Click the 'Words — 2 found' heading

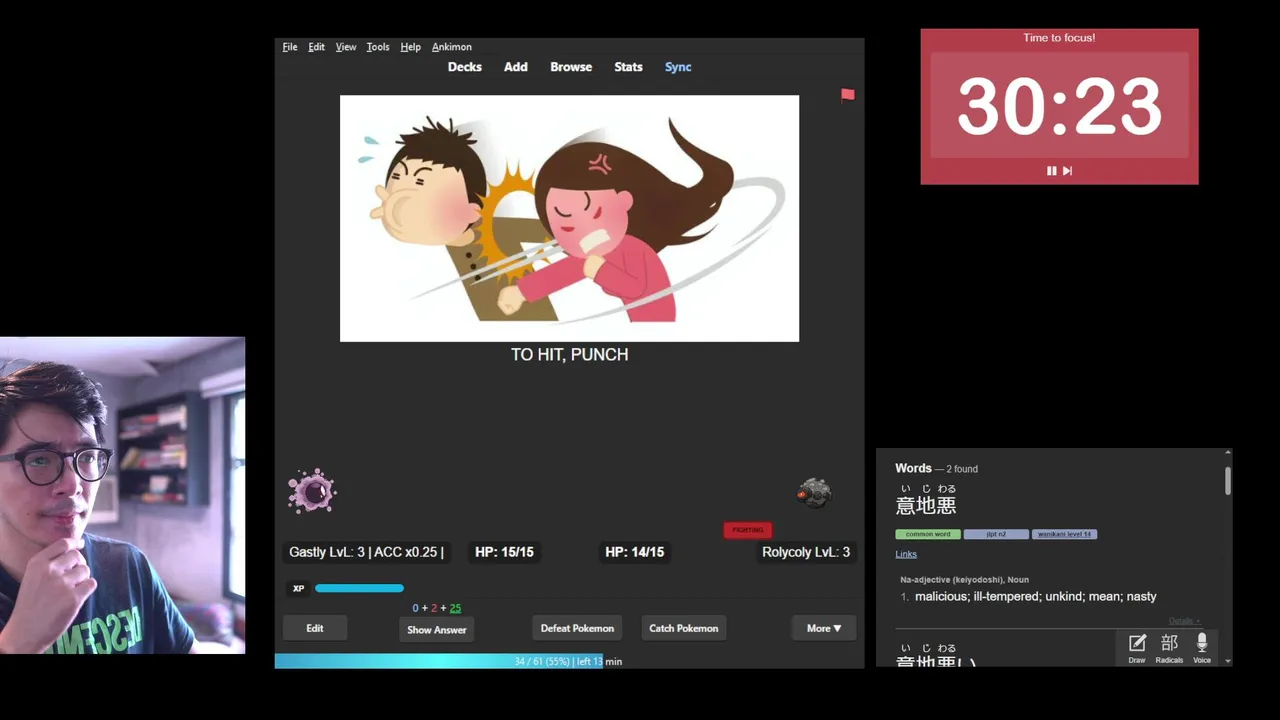[x=936, y=468]
